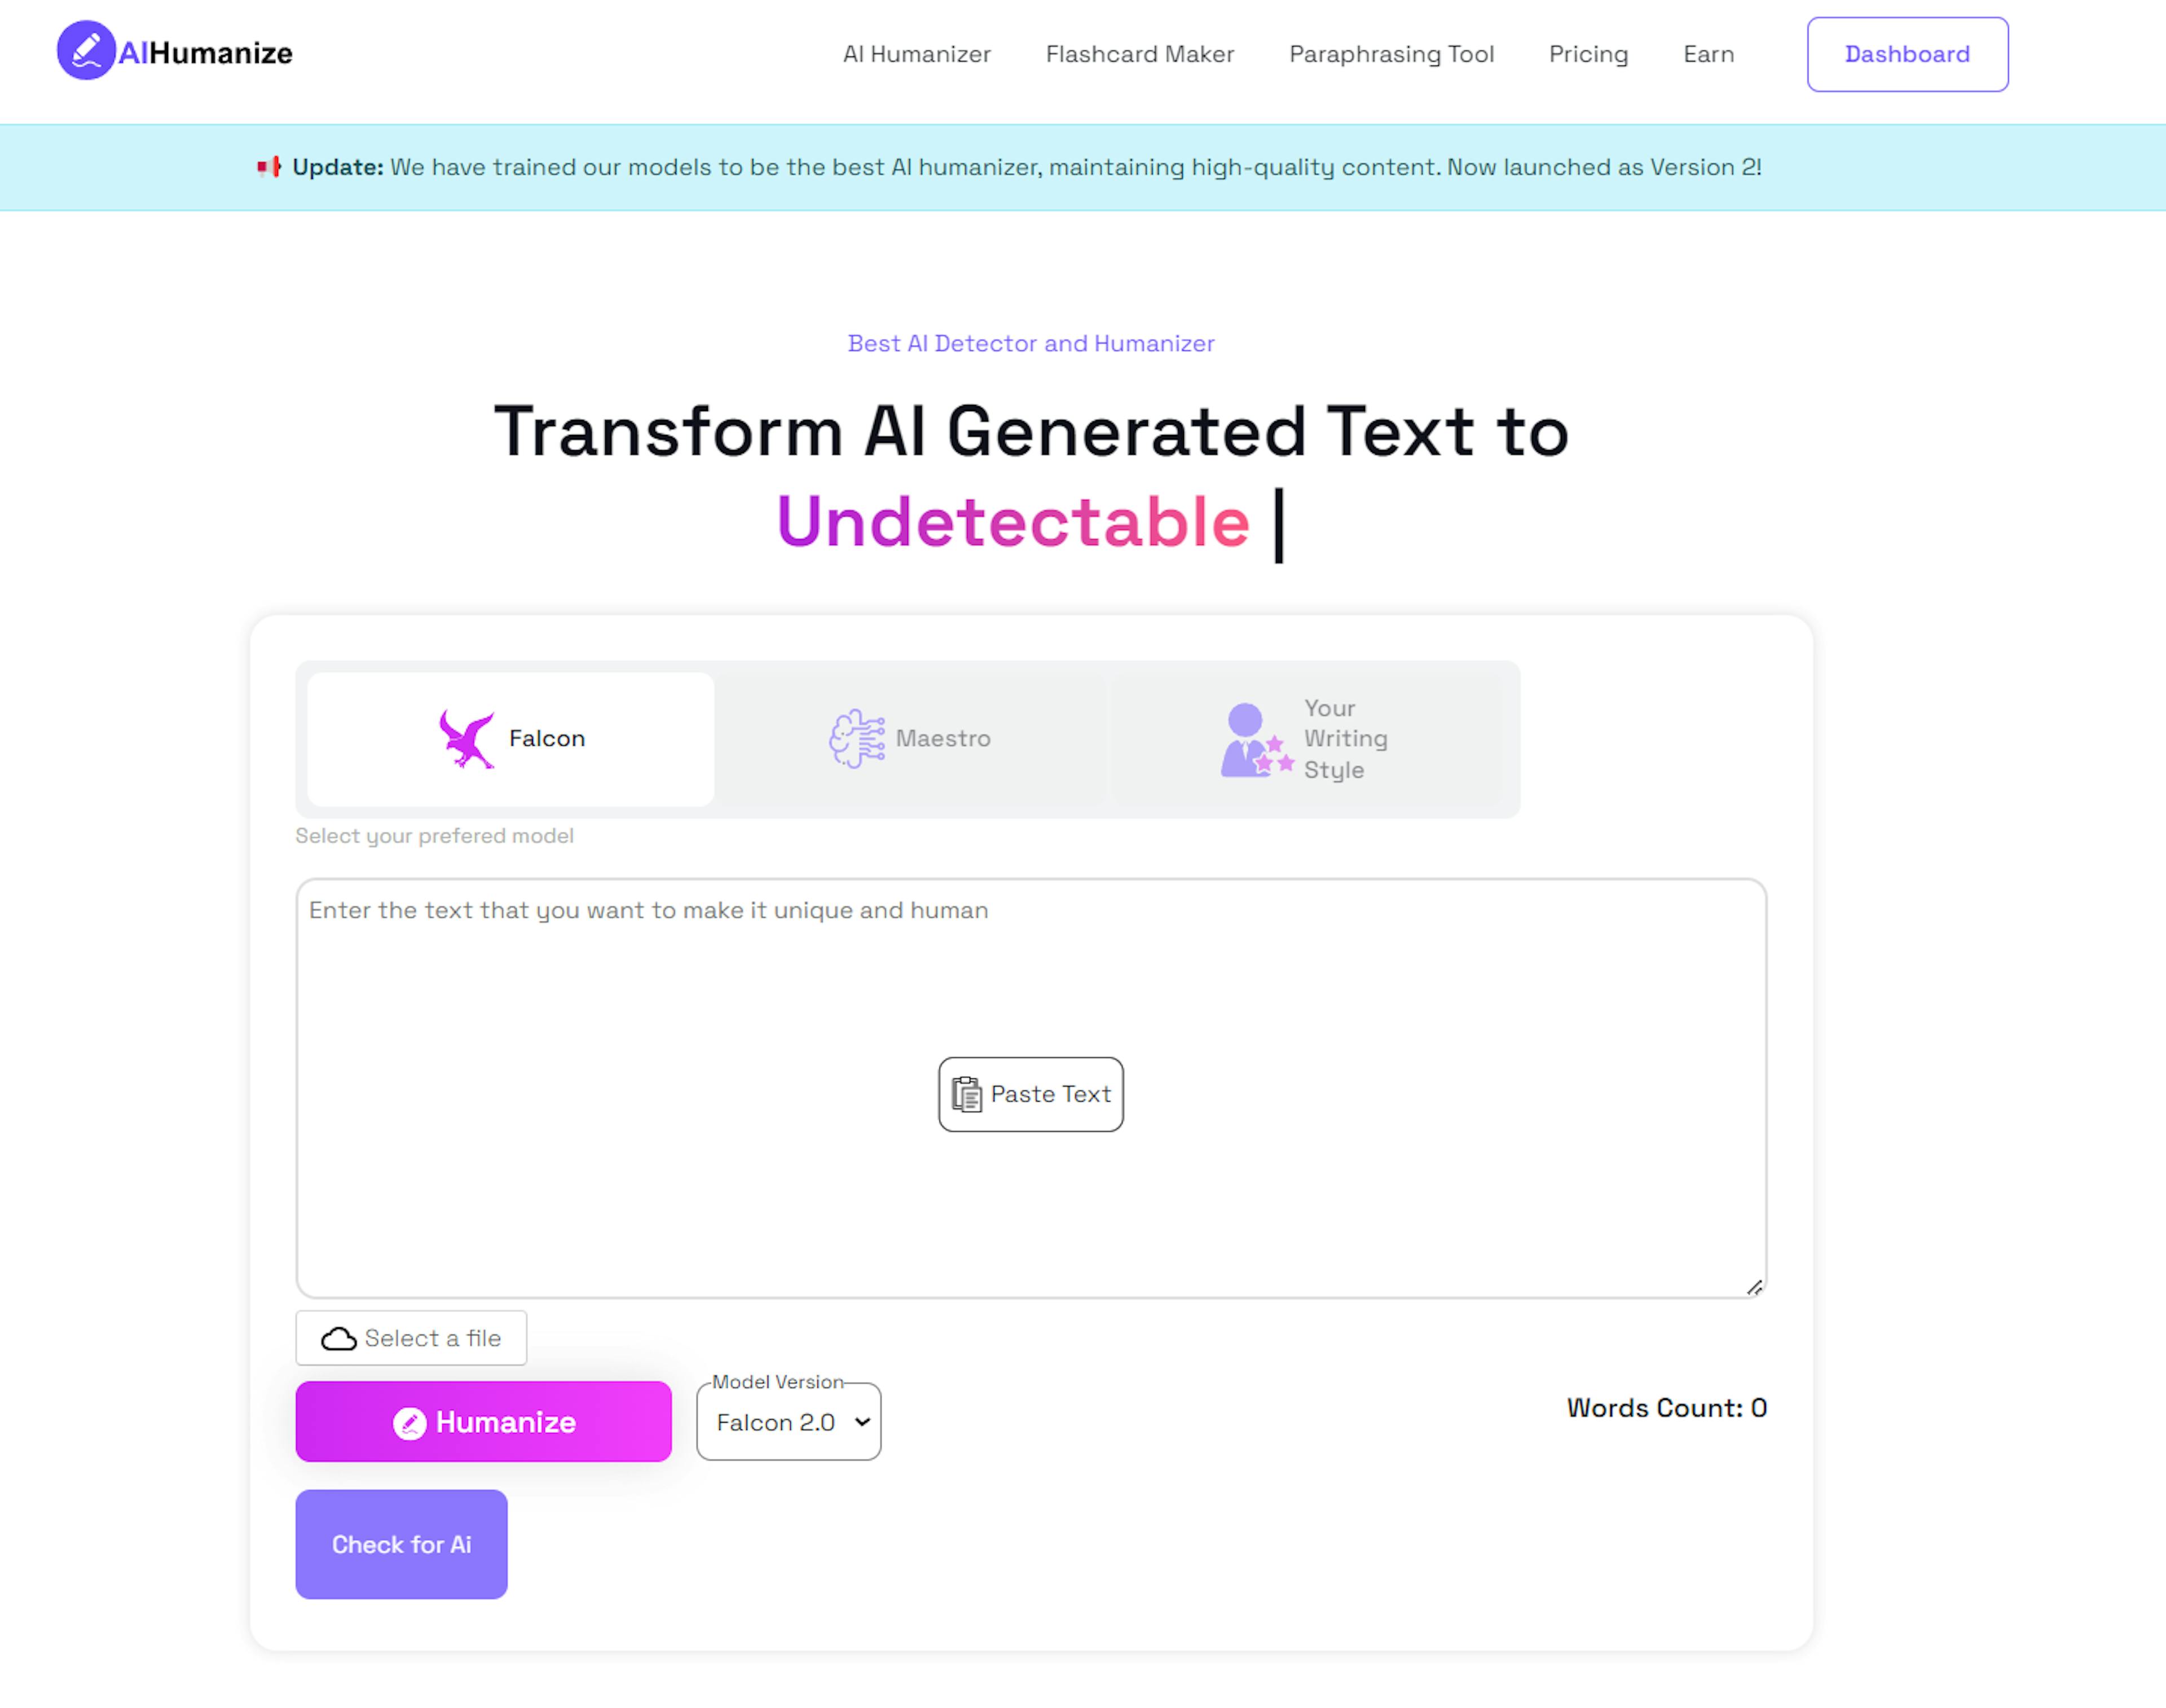The height and width of the screenshot is (1708, 2166).
Task: Choose the Your Writing Style tab
Action: [1305, 739]
